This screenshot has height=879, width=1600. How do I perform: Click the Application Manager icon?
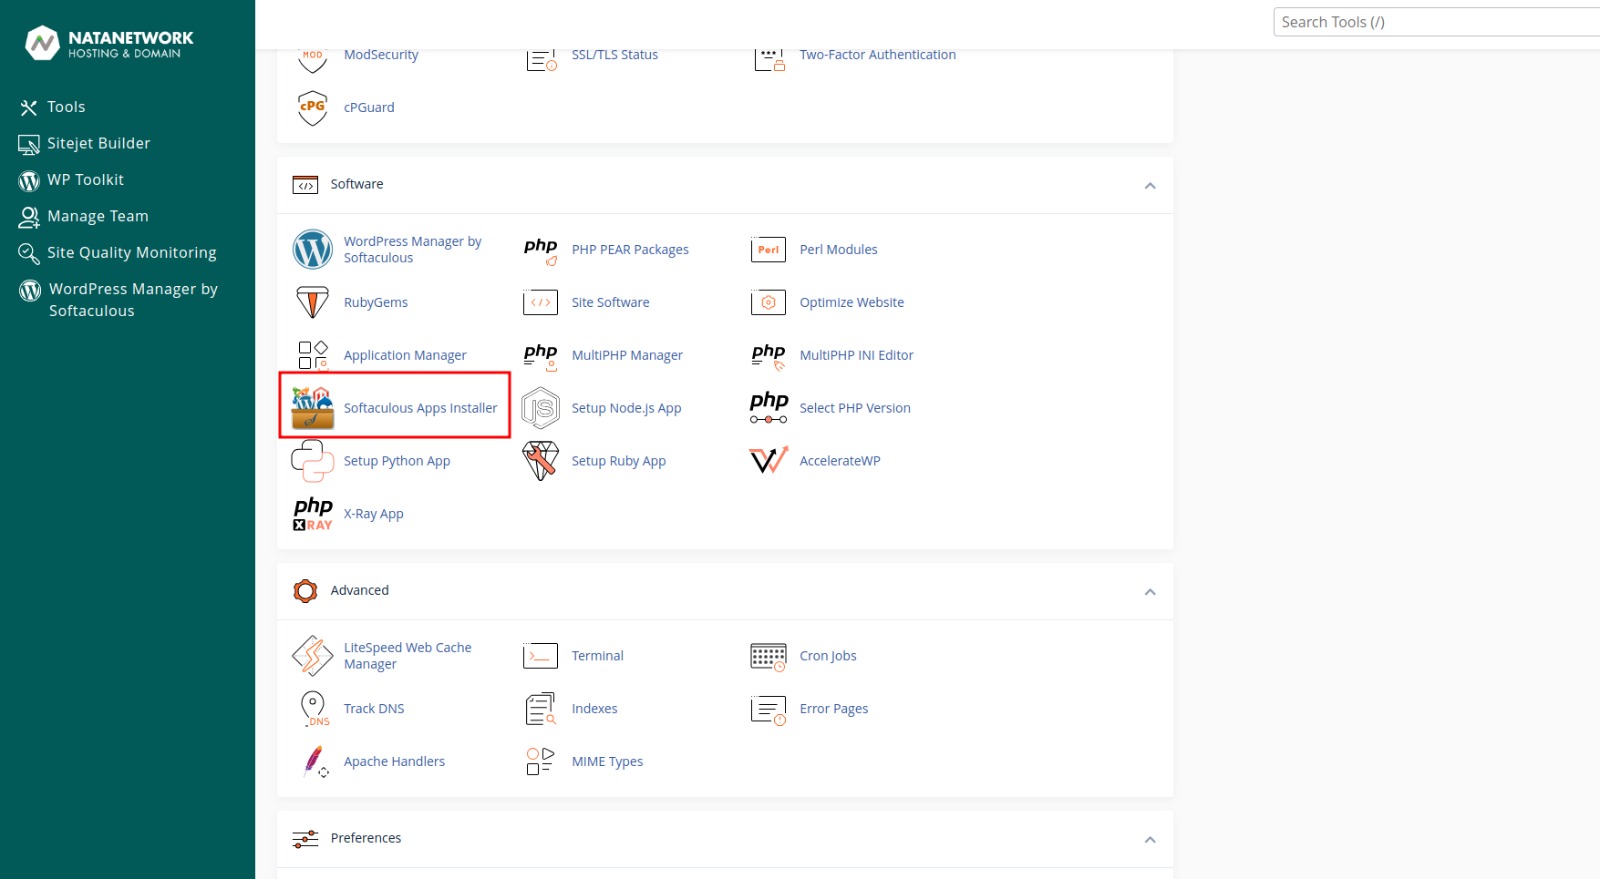312,355
